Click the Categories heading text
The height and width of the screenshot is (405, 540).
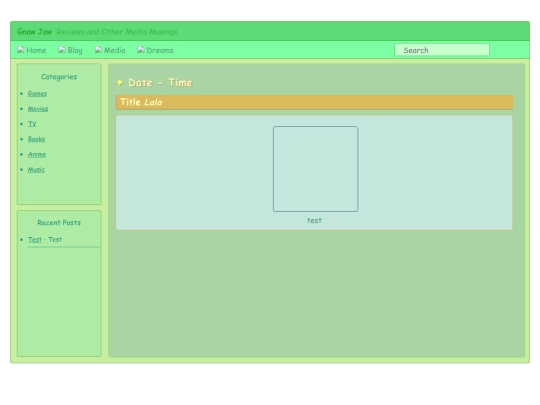[59, 77]
